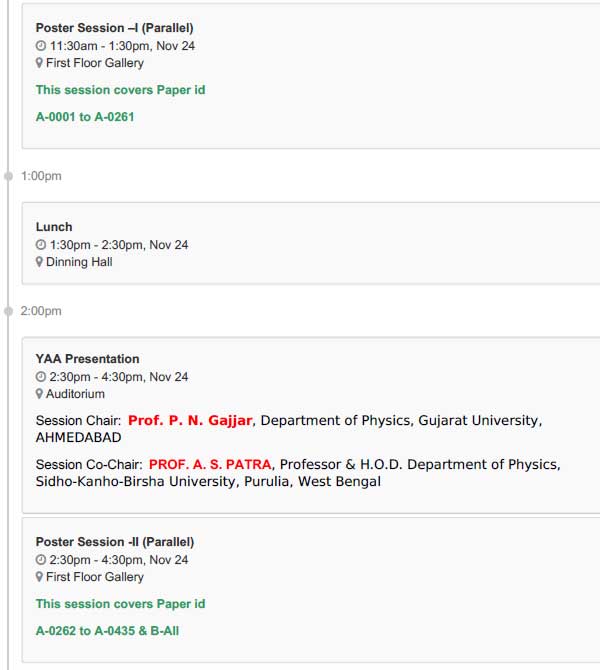
Task: Click the Prof. P. N. Gajjar name
Action: point(190,420)
